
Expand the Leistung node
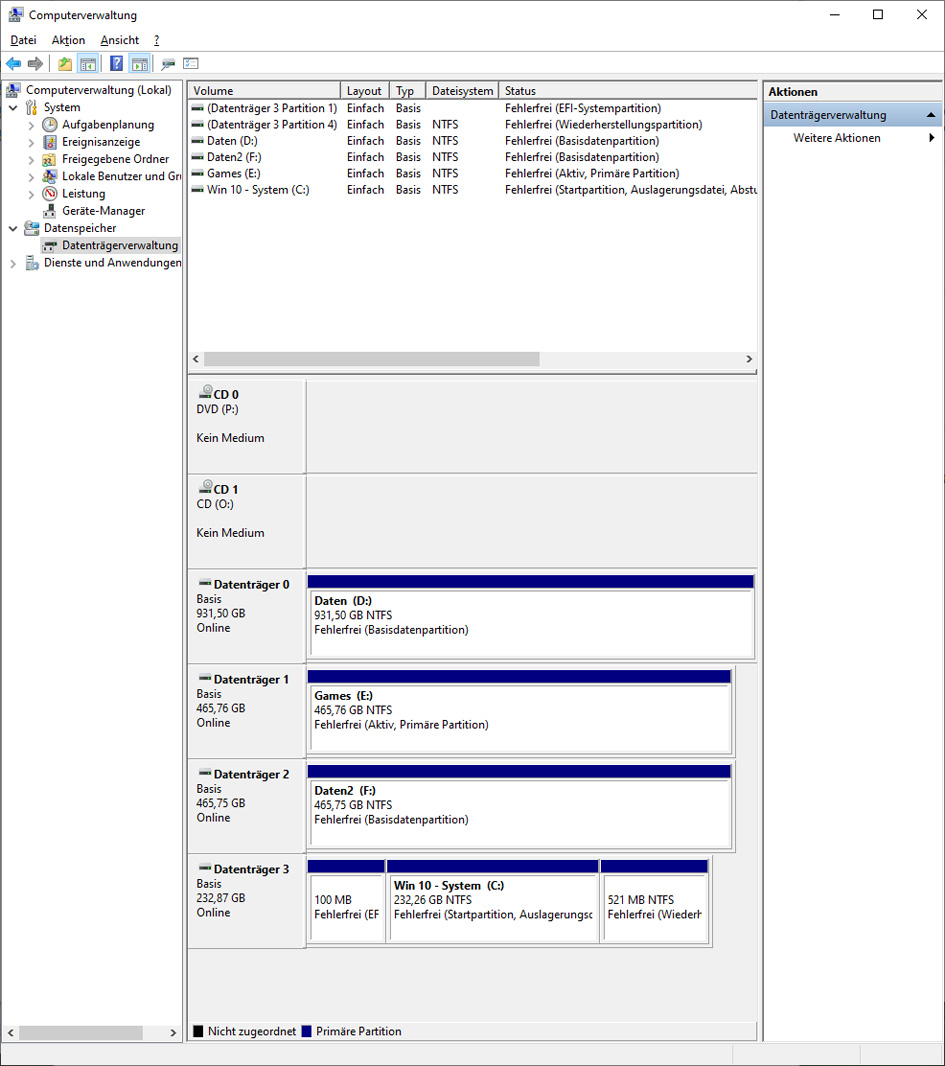coord(31,194)
